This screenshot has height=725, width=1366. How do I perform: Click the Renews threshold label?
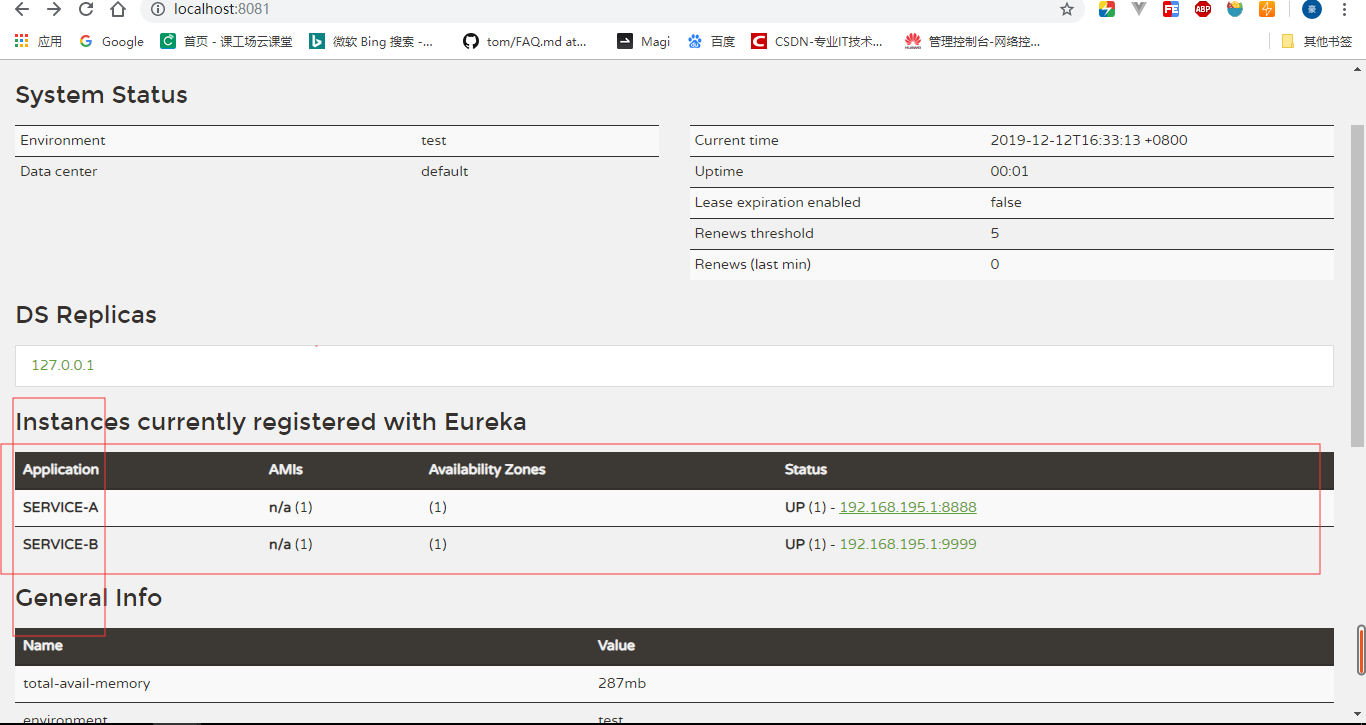click(x=754, y=233)
